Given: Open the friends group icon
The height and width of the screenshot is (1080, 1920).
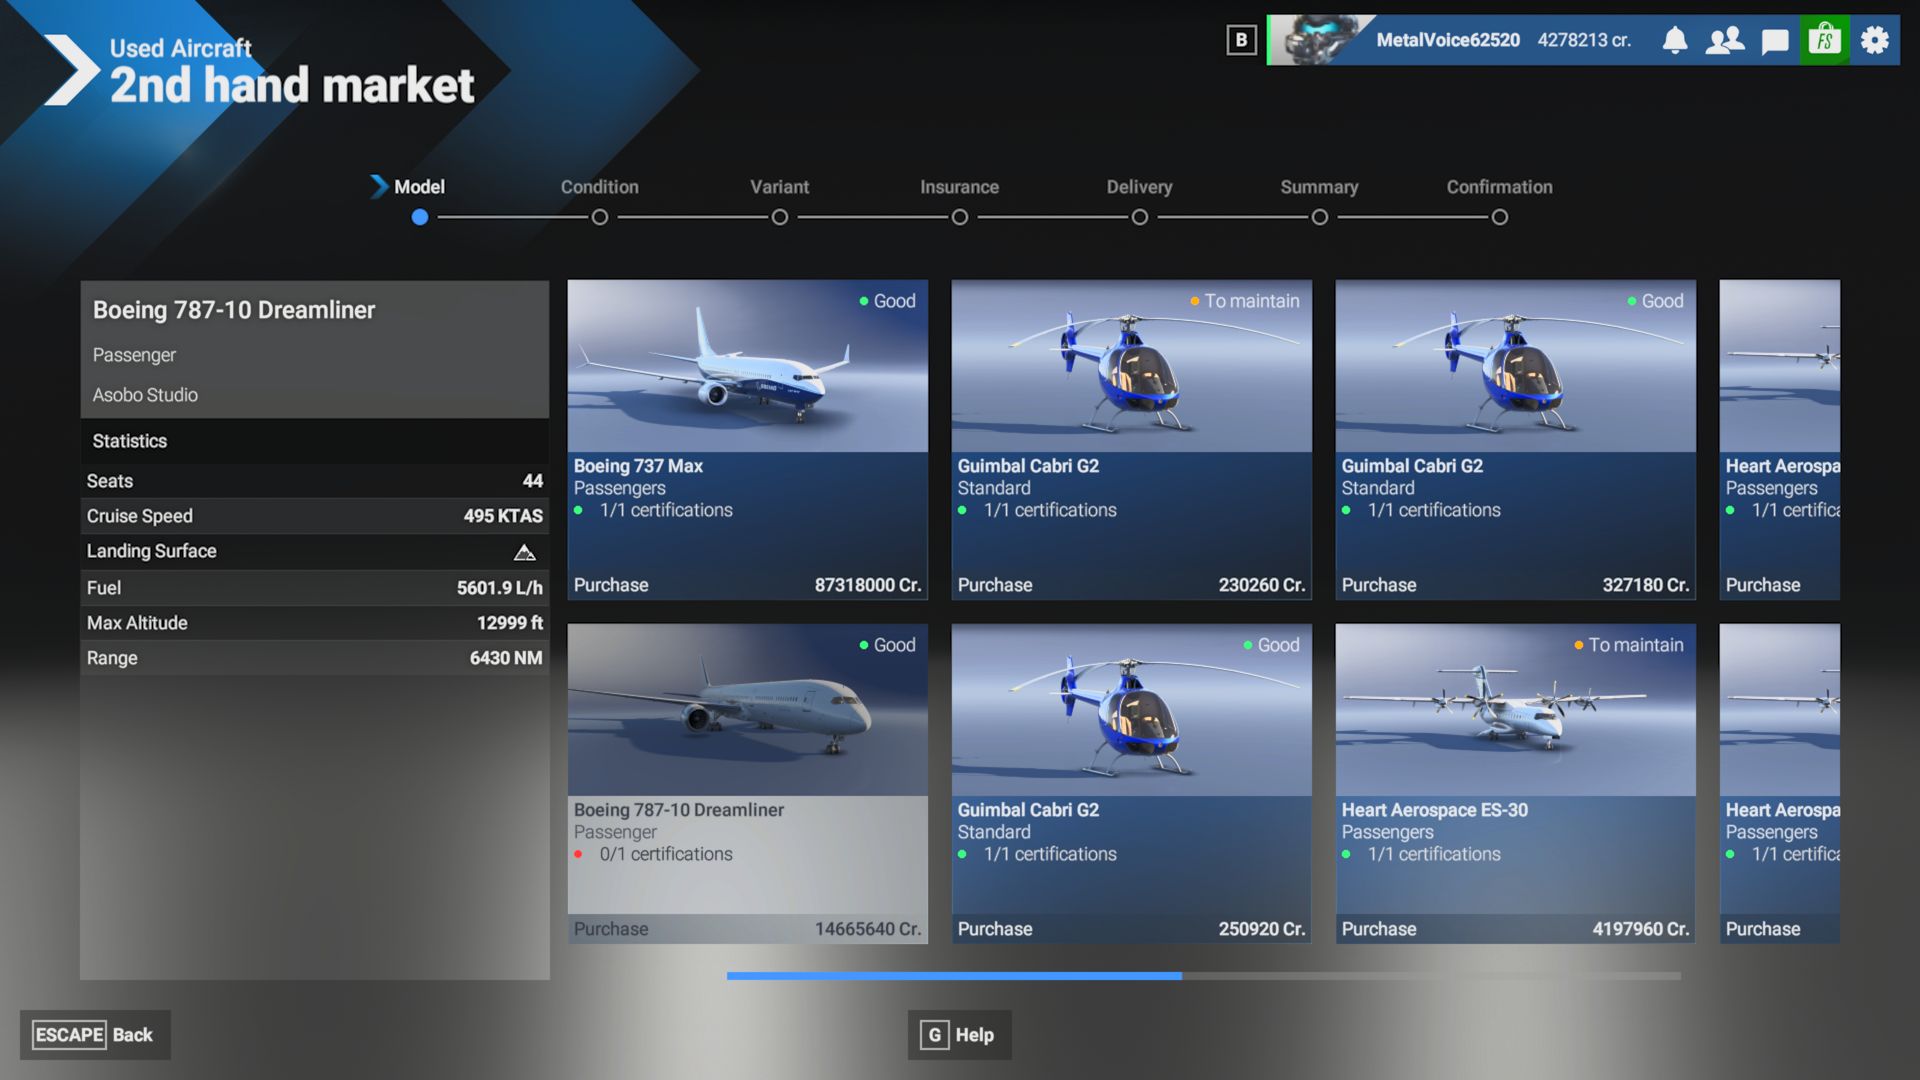Looking at the screenshot, I should [x=1725, y=40].
